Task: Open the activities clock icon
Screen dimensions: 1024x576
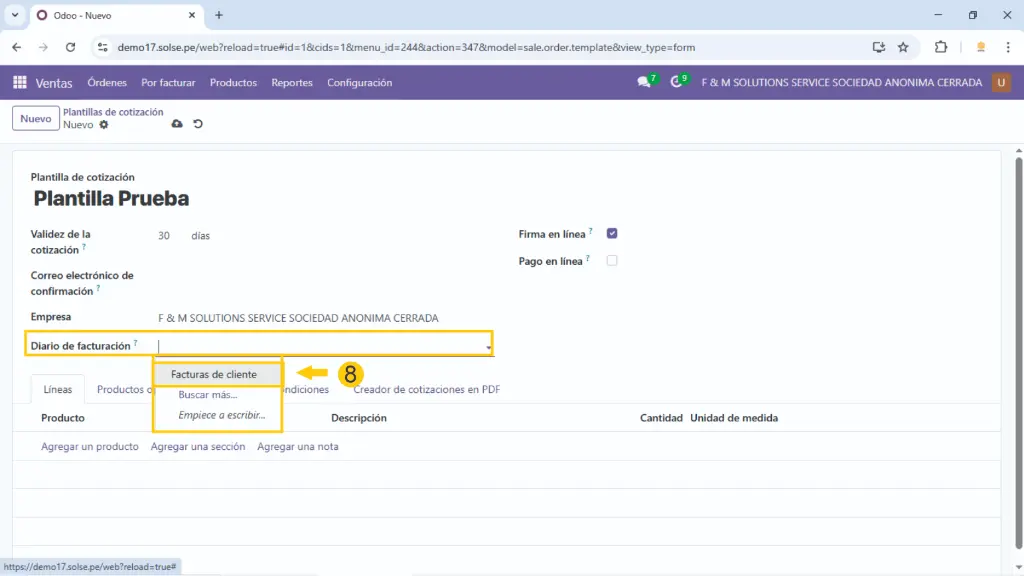Action: tap(677, 83)
